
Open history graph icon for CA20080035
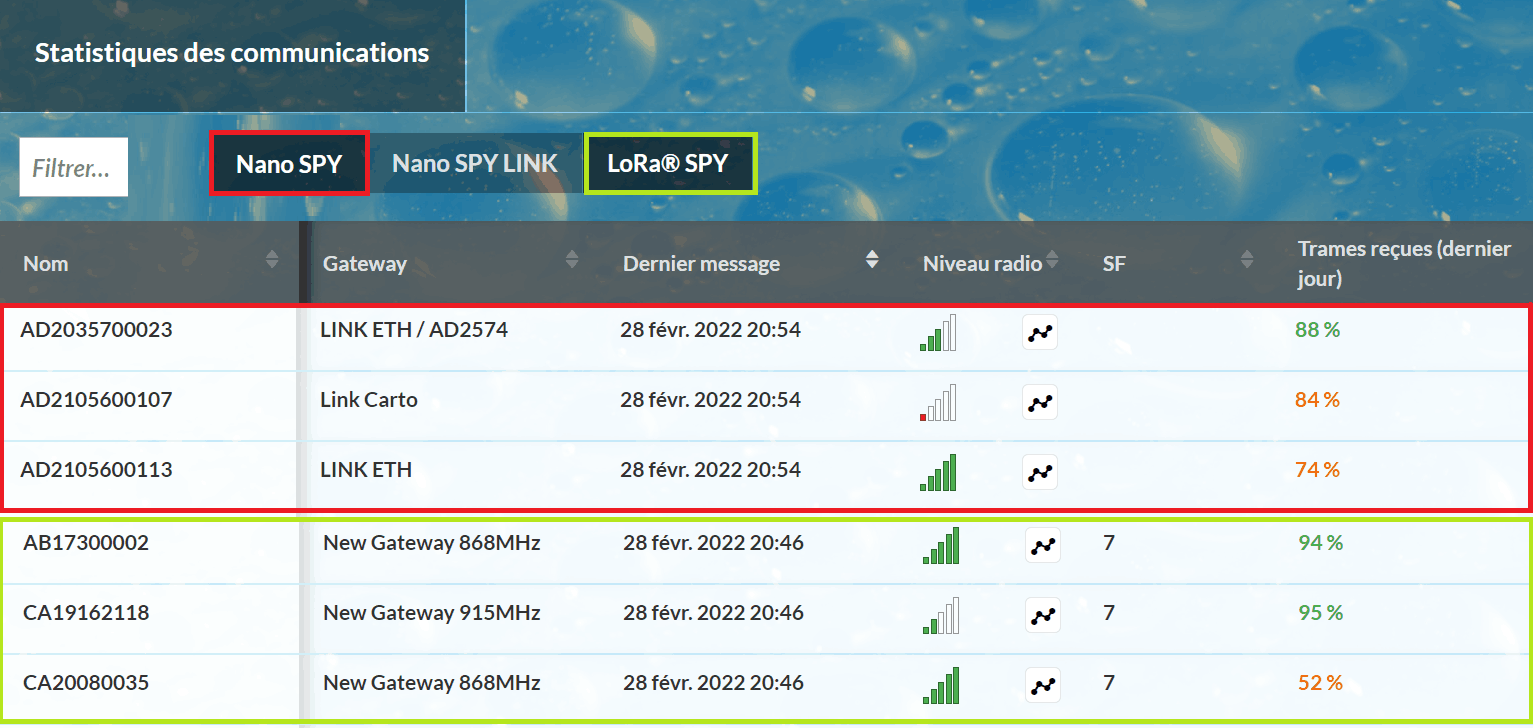(x=1043, y=685)
